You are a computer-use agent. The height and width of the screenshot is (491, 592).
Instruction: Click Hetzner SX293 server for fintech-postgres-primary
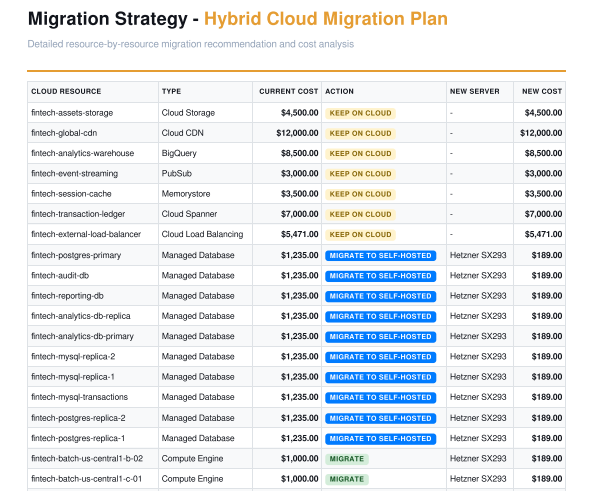[478, 255]
